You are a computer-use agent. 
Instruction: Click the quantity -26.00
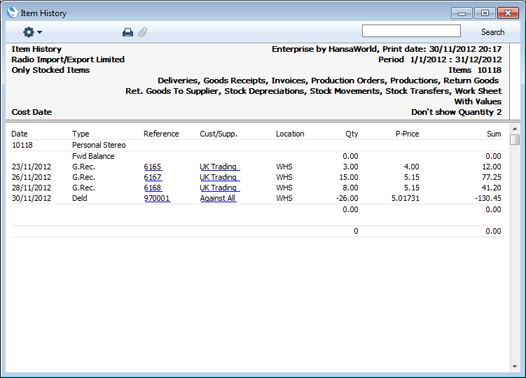point(347,198)
